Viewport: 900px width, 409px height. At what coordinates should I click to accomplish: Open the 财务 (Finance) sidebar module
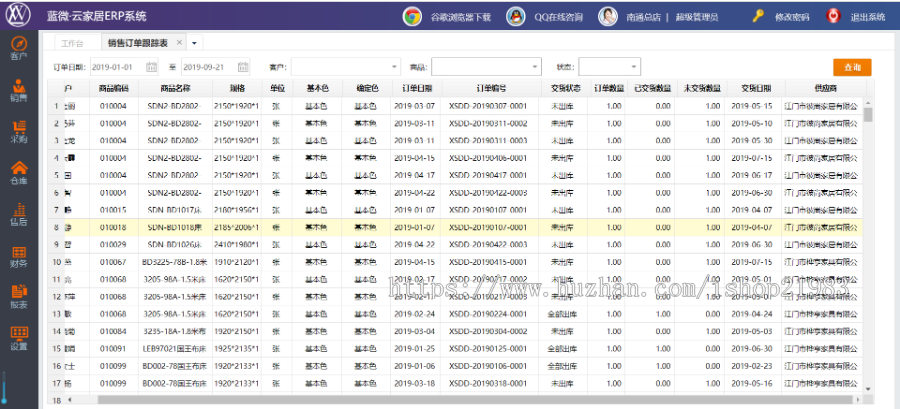18,256
